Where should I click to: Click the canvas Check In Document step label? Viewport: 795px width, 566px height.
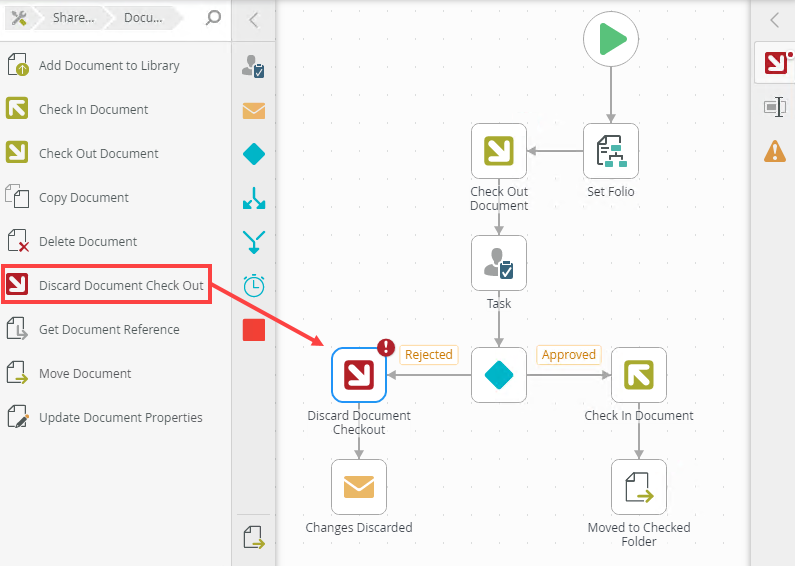[639, 415]
